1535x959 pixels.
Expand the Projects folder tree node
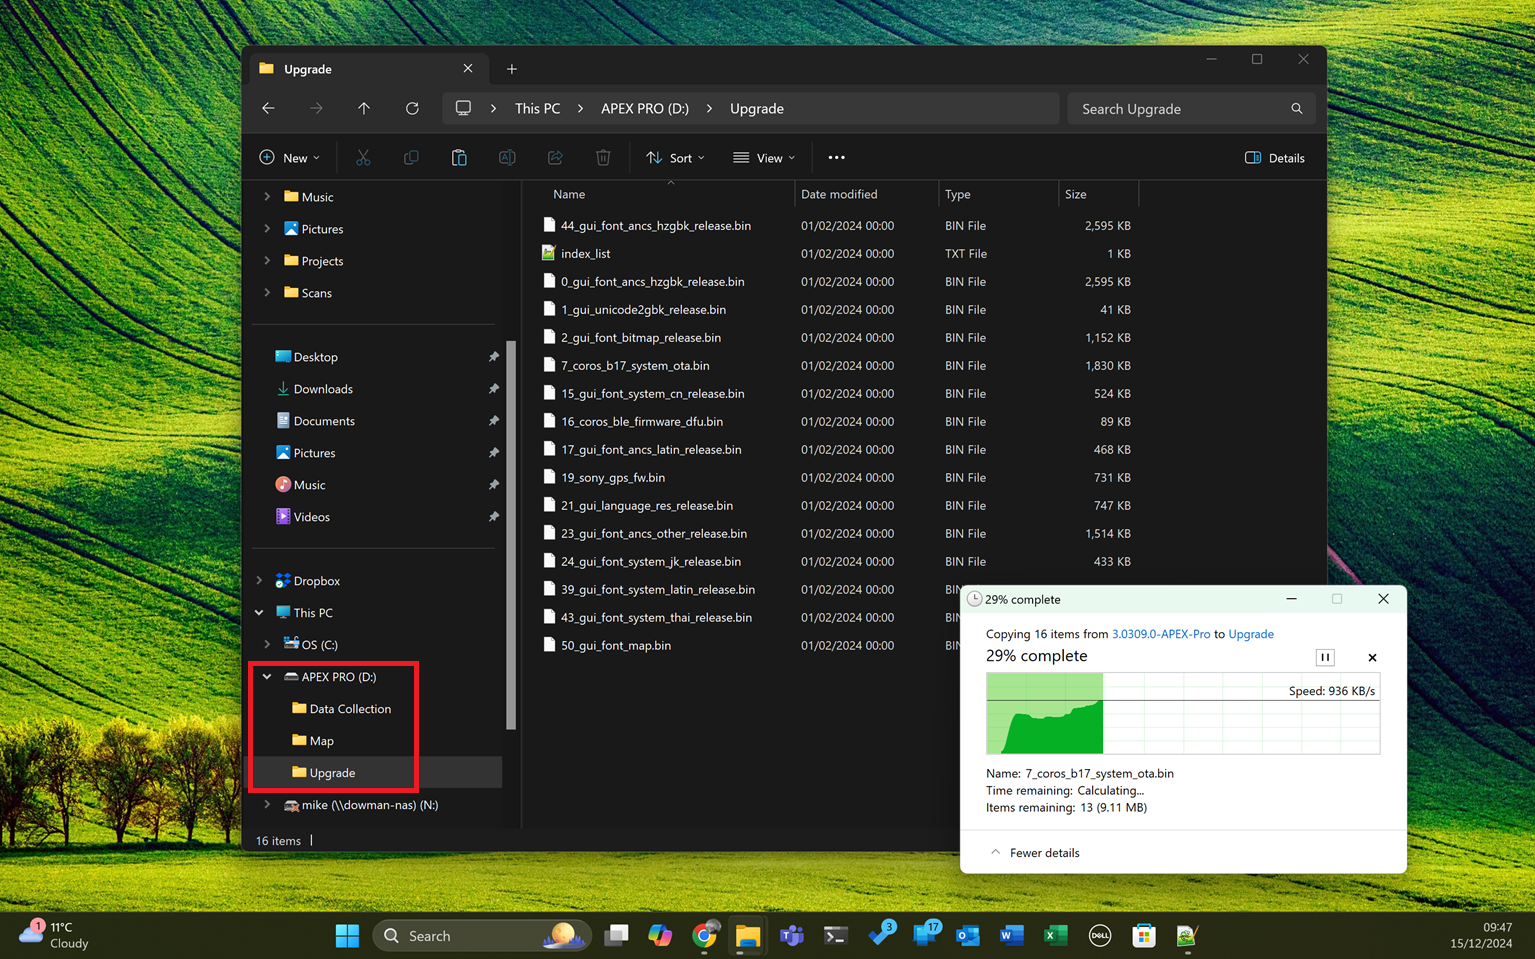[267, 261]
